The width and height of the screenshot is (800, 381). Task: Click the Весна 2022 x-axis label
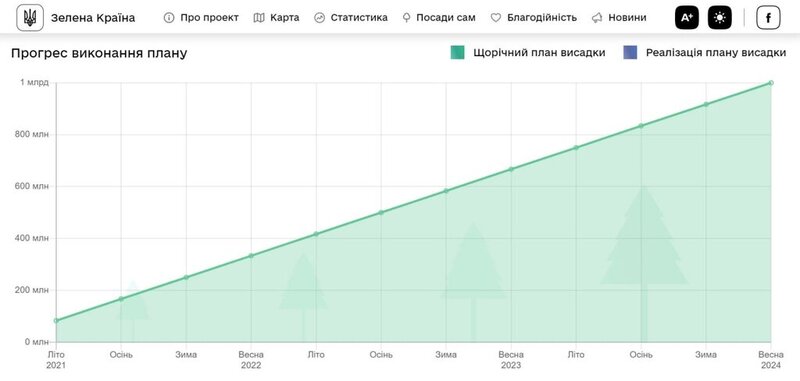pos(251,360)
